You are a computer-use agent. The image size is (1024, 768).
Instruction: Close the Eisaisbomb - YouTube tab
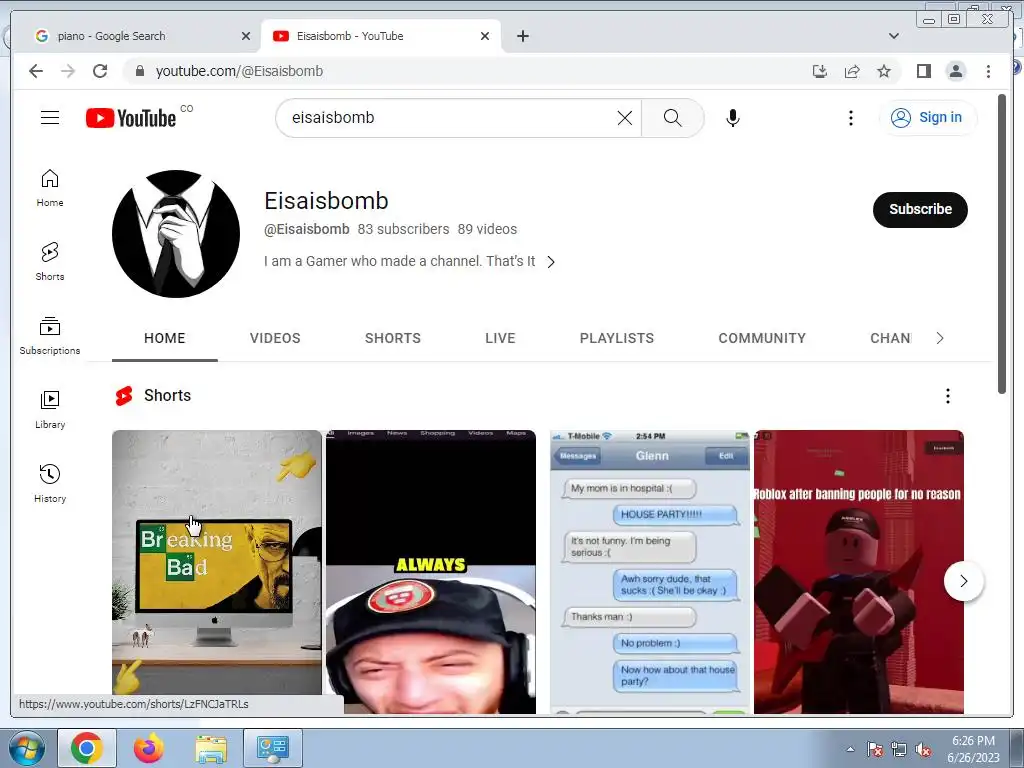tap(485, 36)
